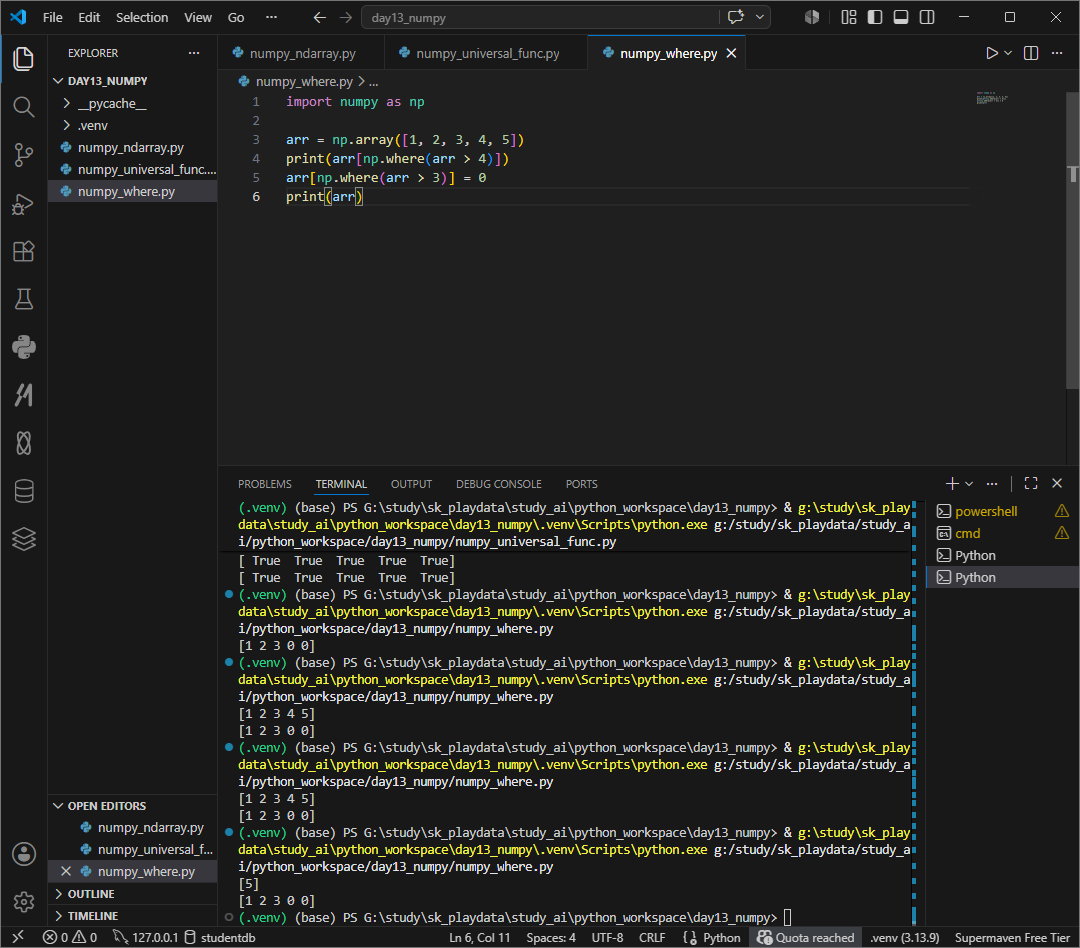This screenshot has height=948, width=1080.
Task: Switch to the PORTS panel tab
Action: tap(581, 484)
